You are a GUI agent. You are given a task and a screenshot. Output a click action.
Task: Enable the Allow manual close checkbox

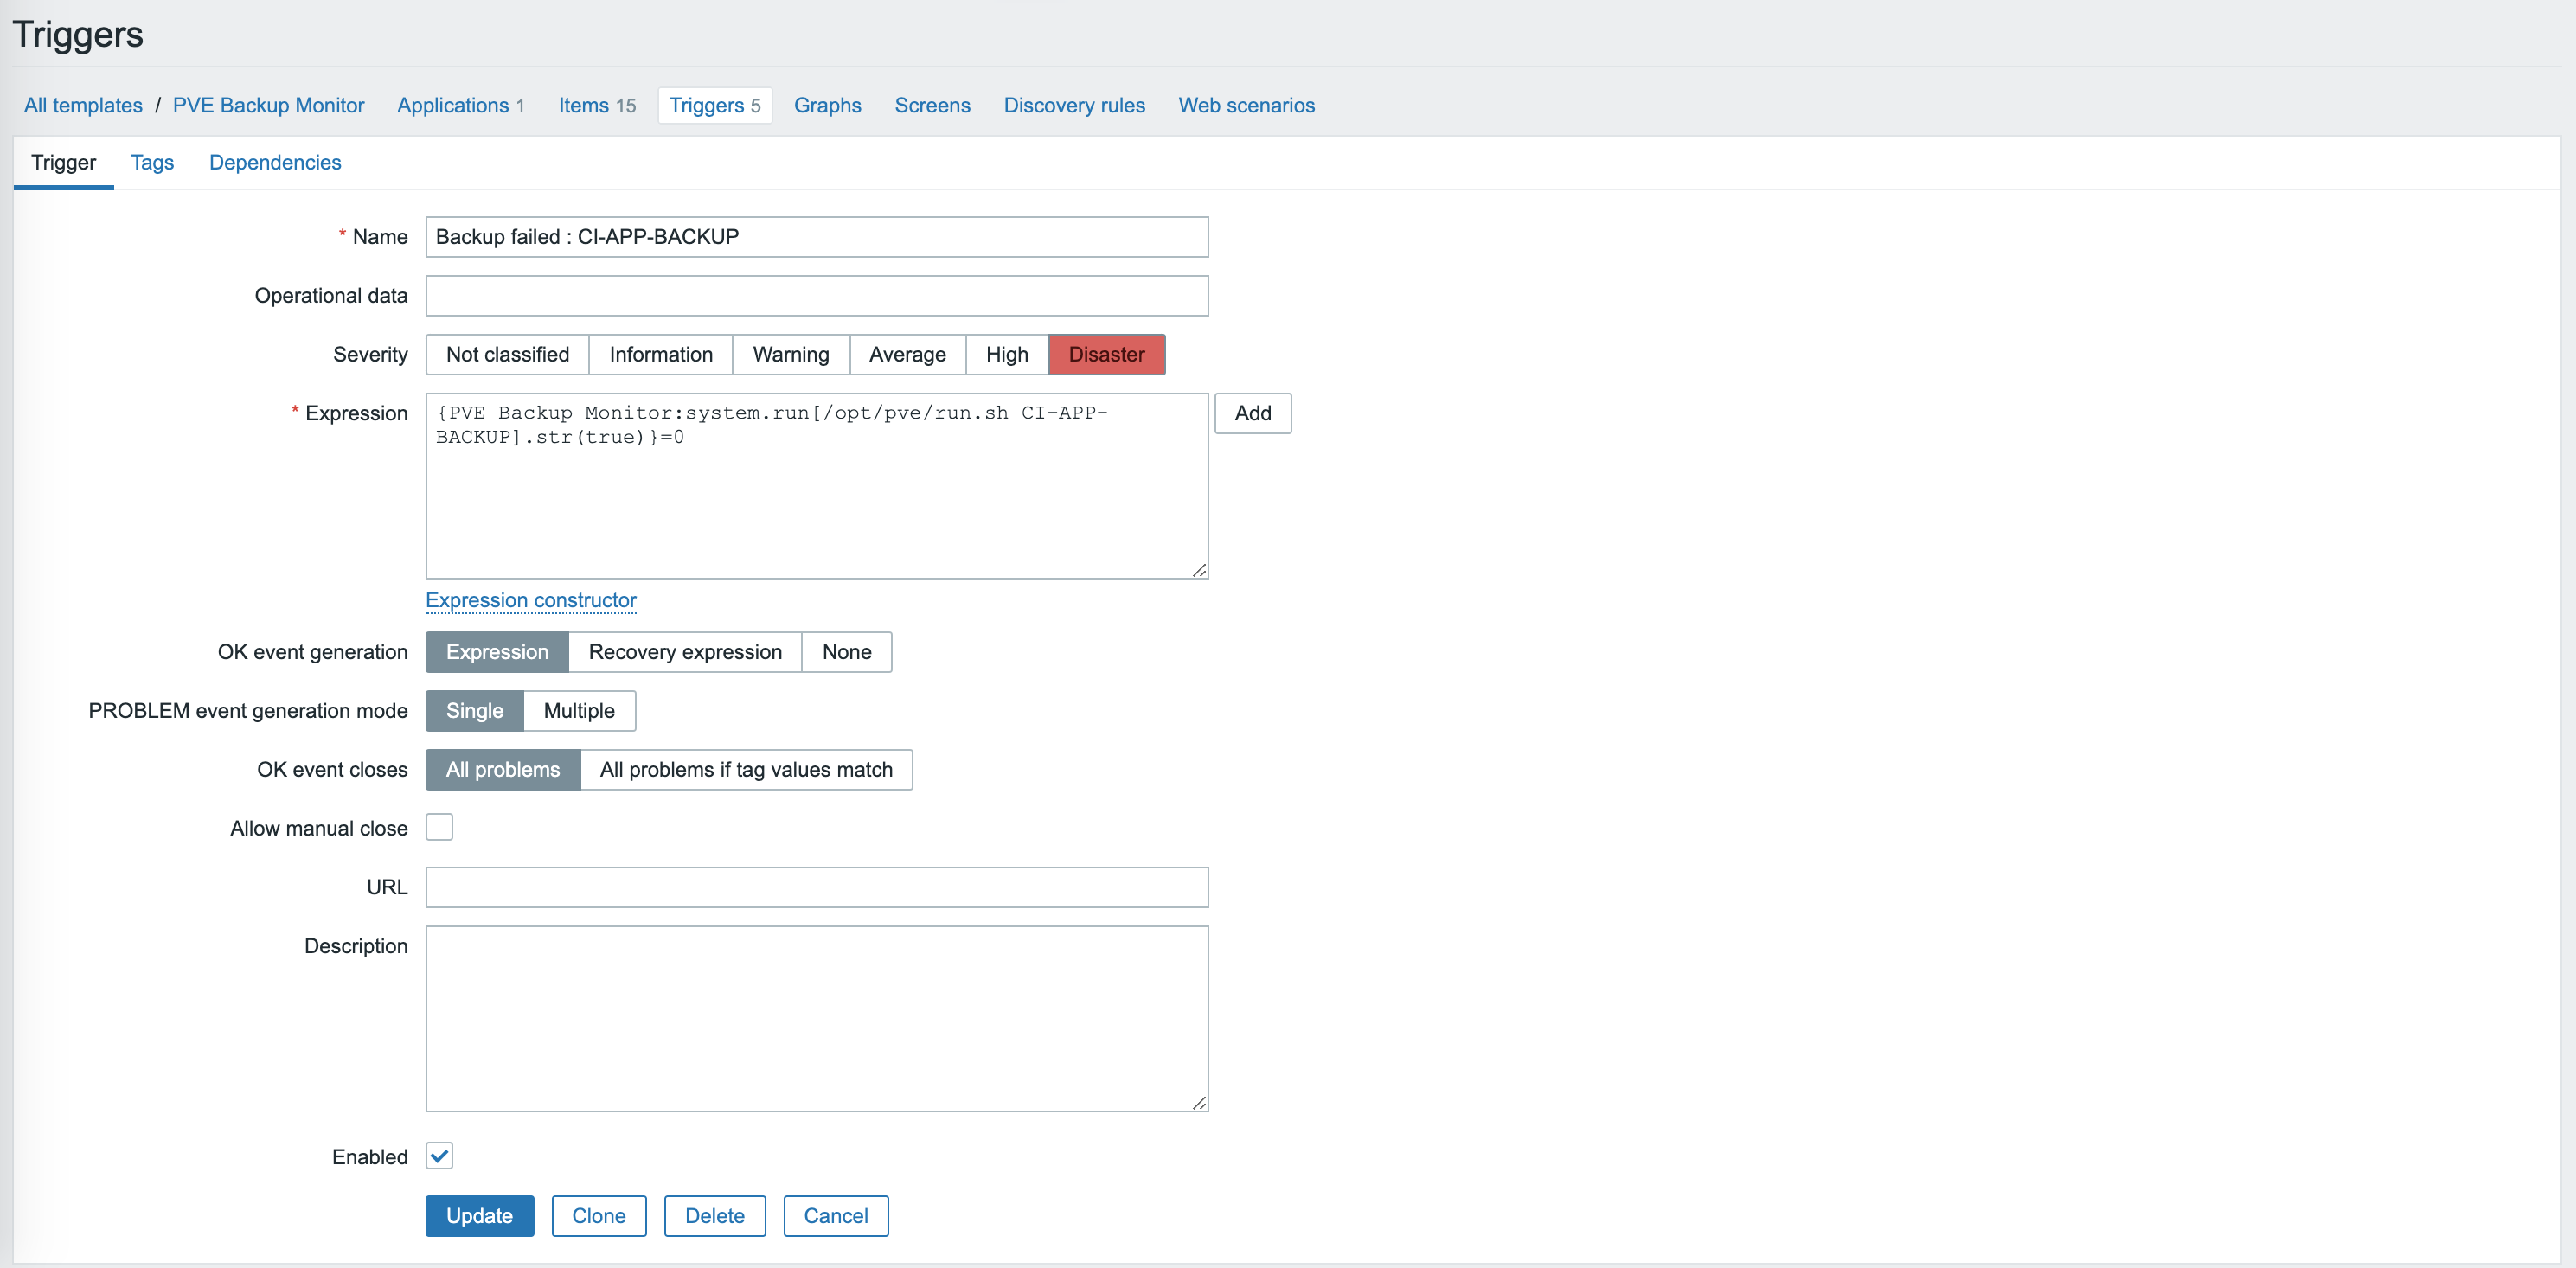coord(439,827)
